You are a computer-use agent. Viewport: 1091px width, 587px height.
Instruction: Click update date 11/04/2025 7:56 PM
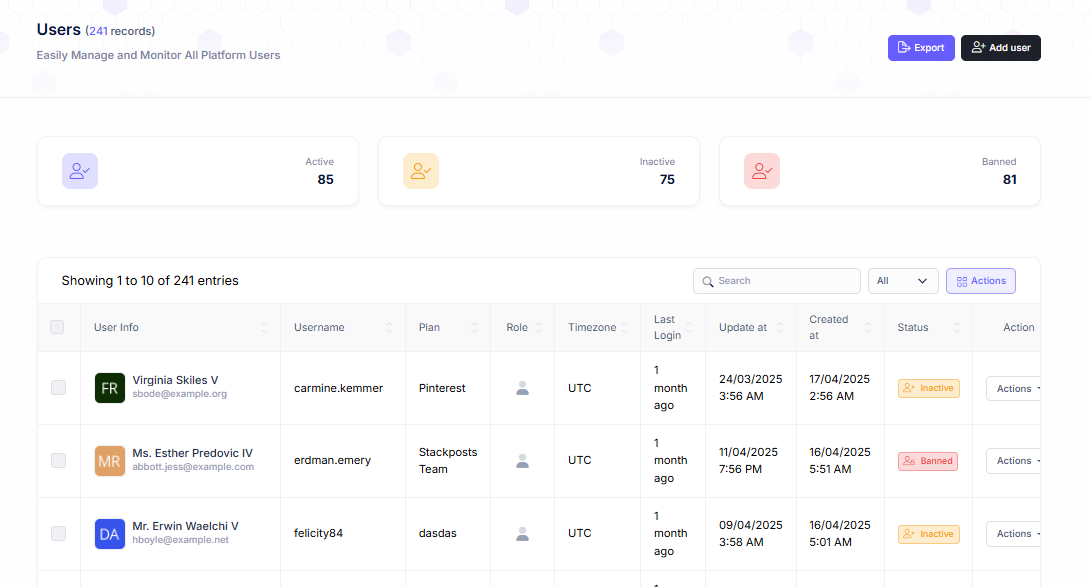point(749,460)
